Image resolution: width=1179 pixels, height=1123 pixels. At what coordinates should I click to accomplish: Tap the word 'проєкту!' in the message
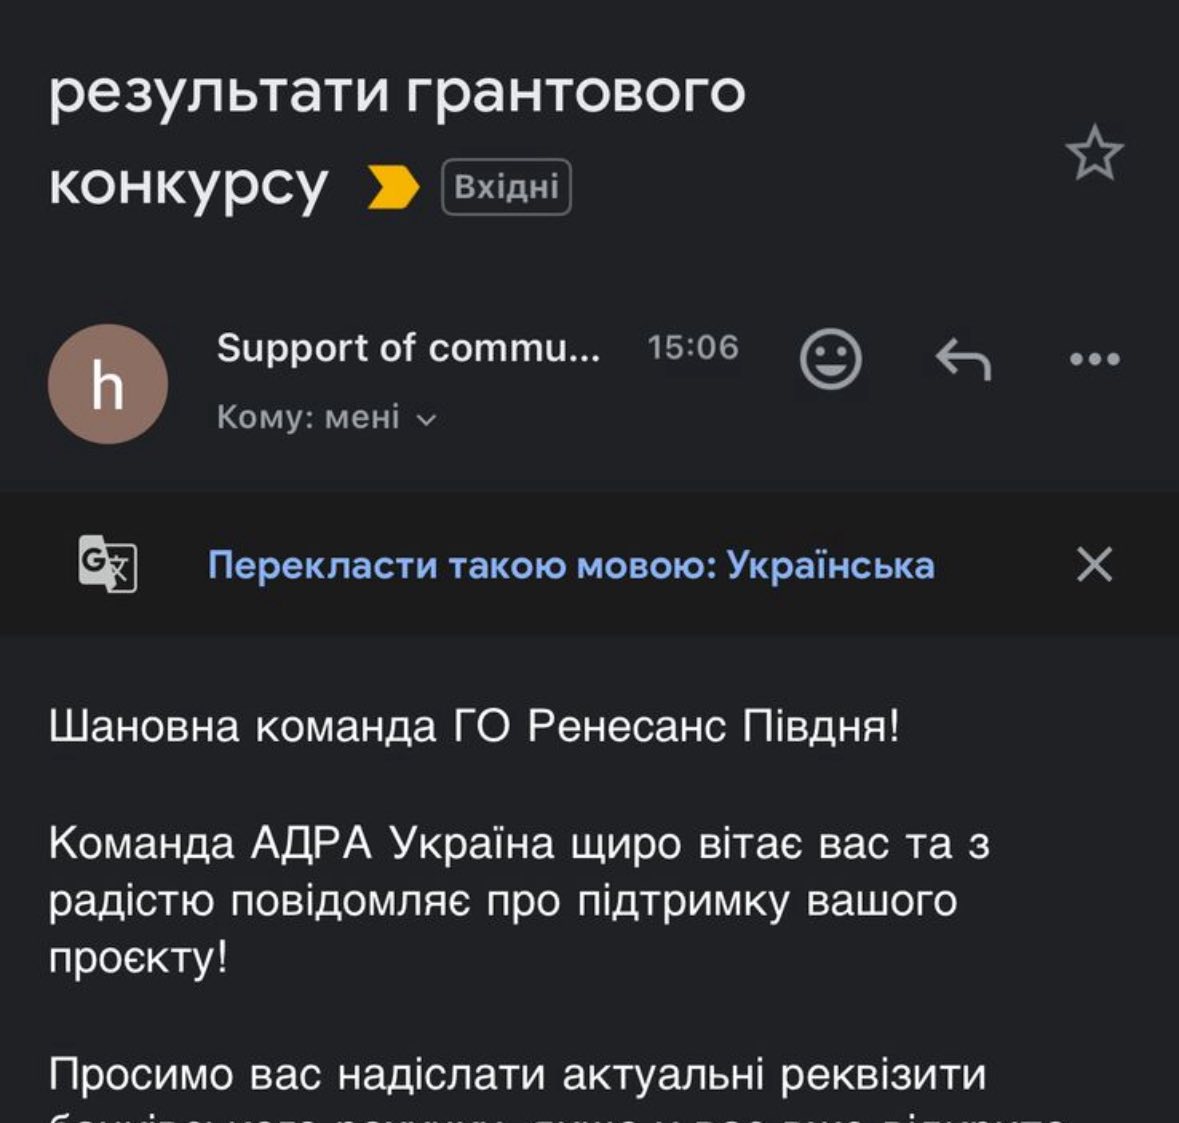[138, 958]
